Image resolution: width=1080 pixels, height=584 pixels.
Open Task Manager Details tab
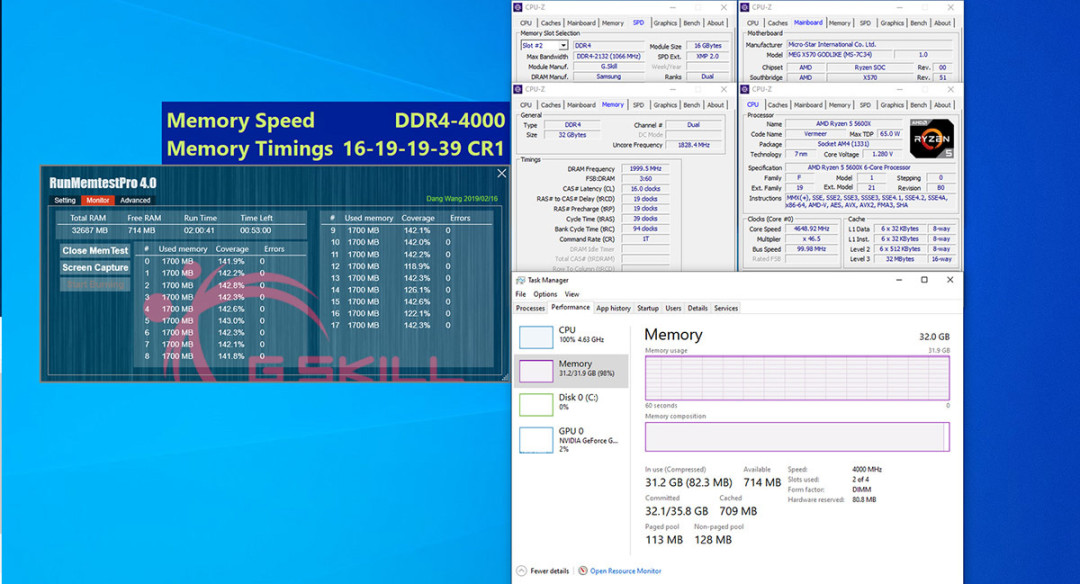(697, 309)
